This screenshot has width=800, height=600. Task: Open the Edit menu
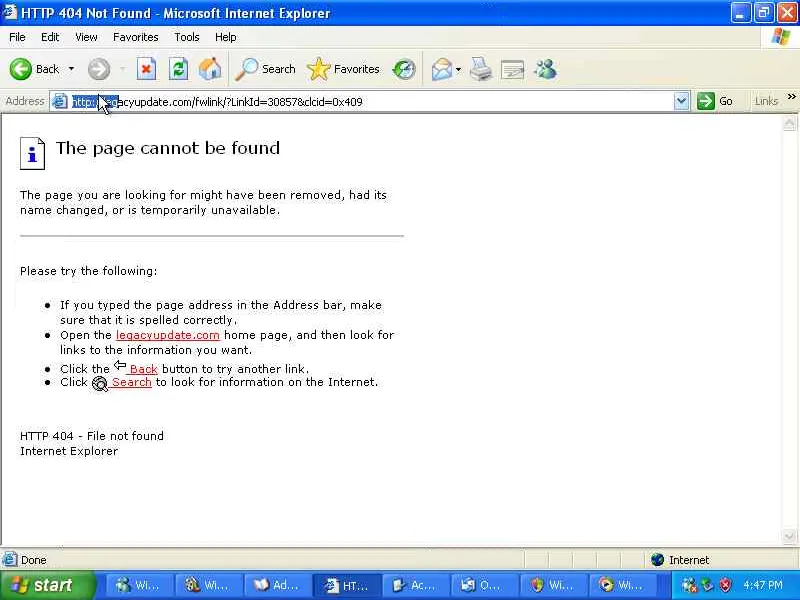tap(50, 37)
